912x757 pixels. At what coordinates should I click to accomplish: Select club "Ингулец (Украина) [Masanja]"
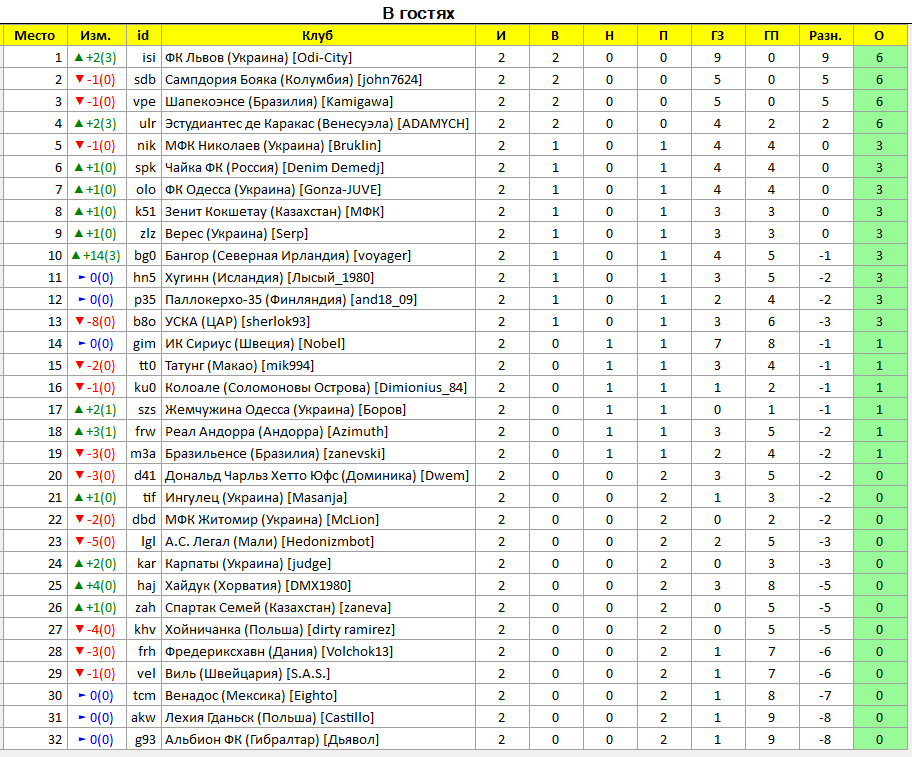tap(256, 498)
